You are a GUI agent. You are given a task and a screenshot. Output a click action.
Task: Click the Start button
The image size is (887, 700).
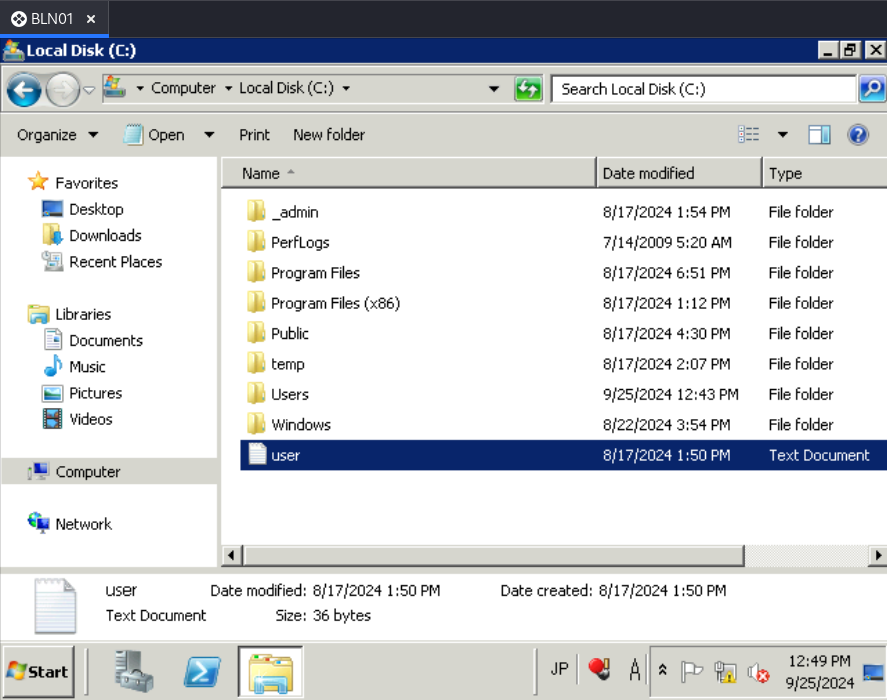click(x=38, y=672)
